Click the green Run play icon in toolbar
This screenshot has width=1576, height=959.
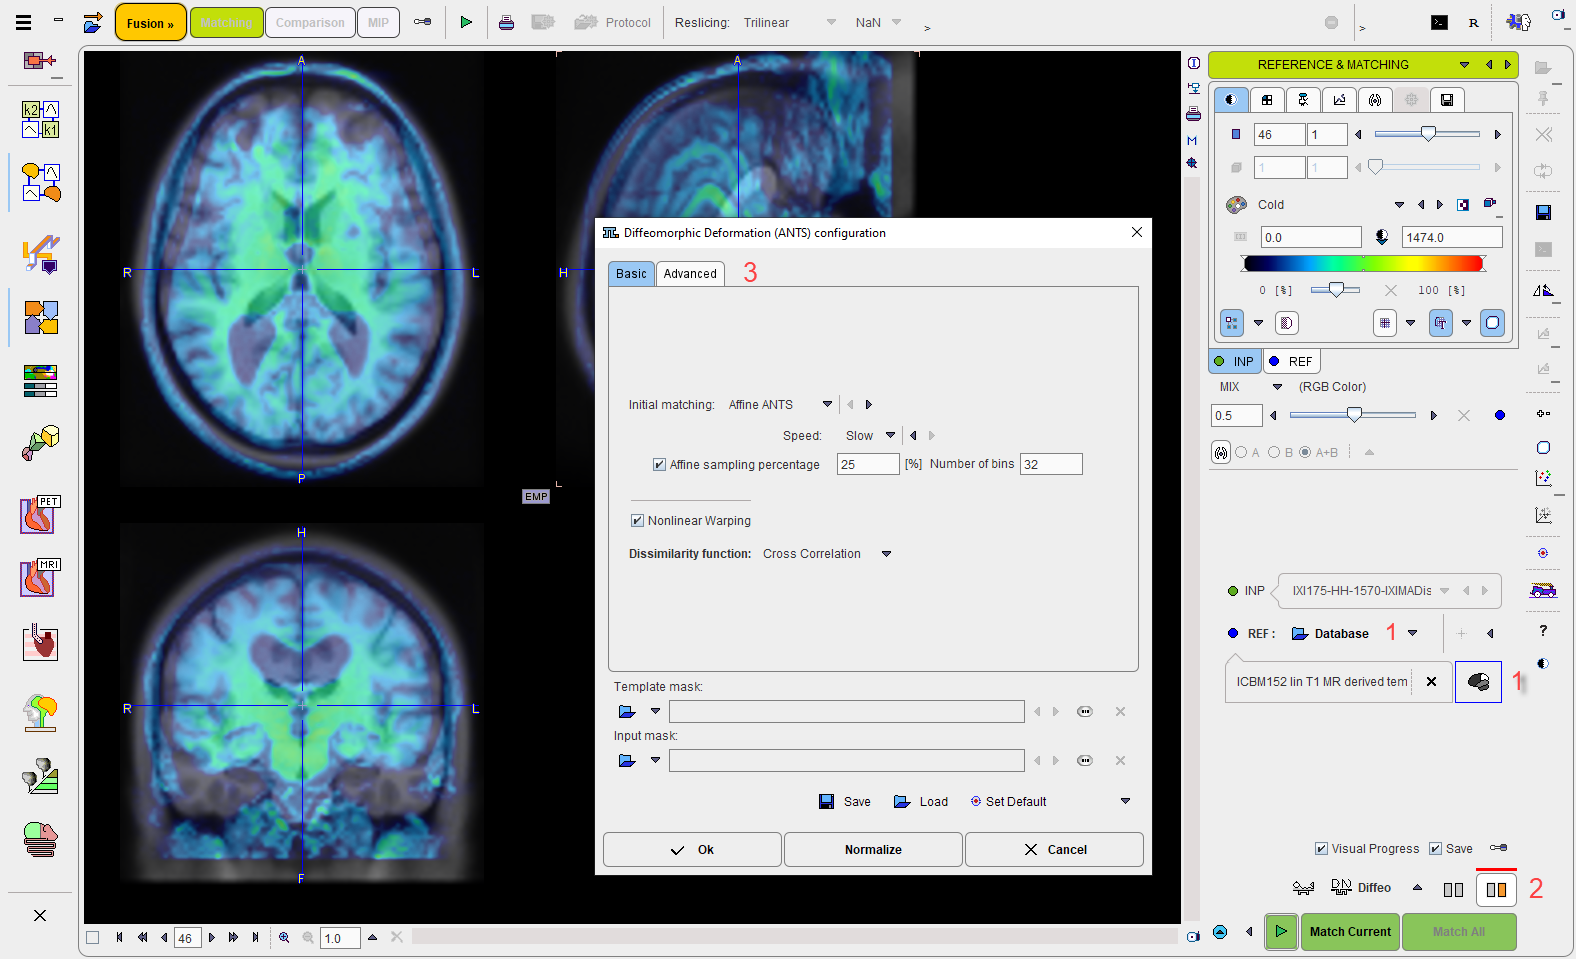[466, 22]
